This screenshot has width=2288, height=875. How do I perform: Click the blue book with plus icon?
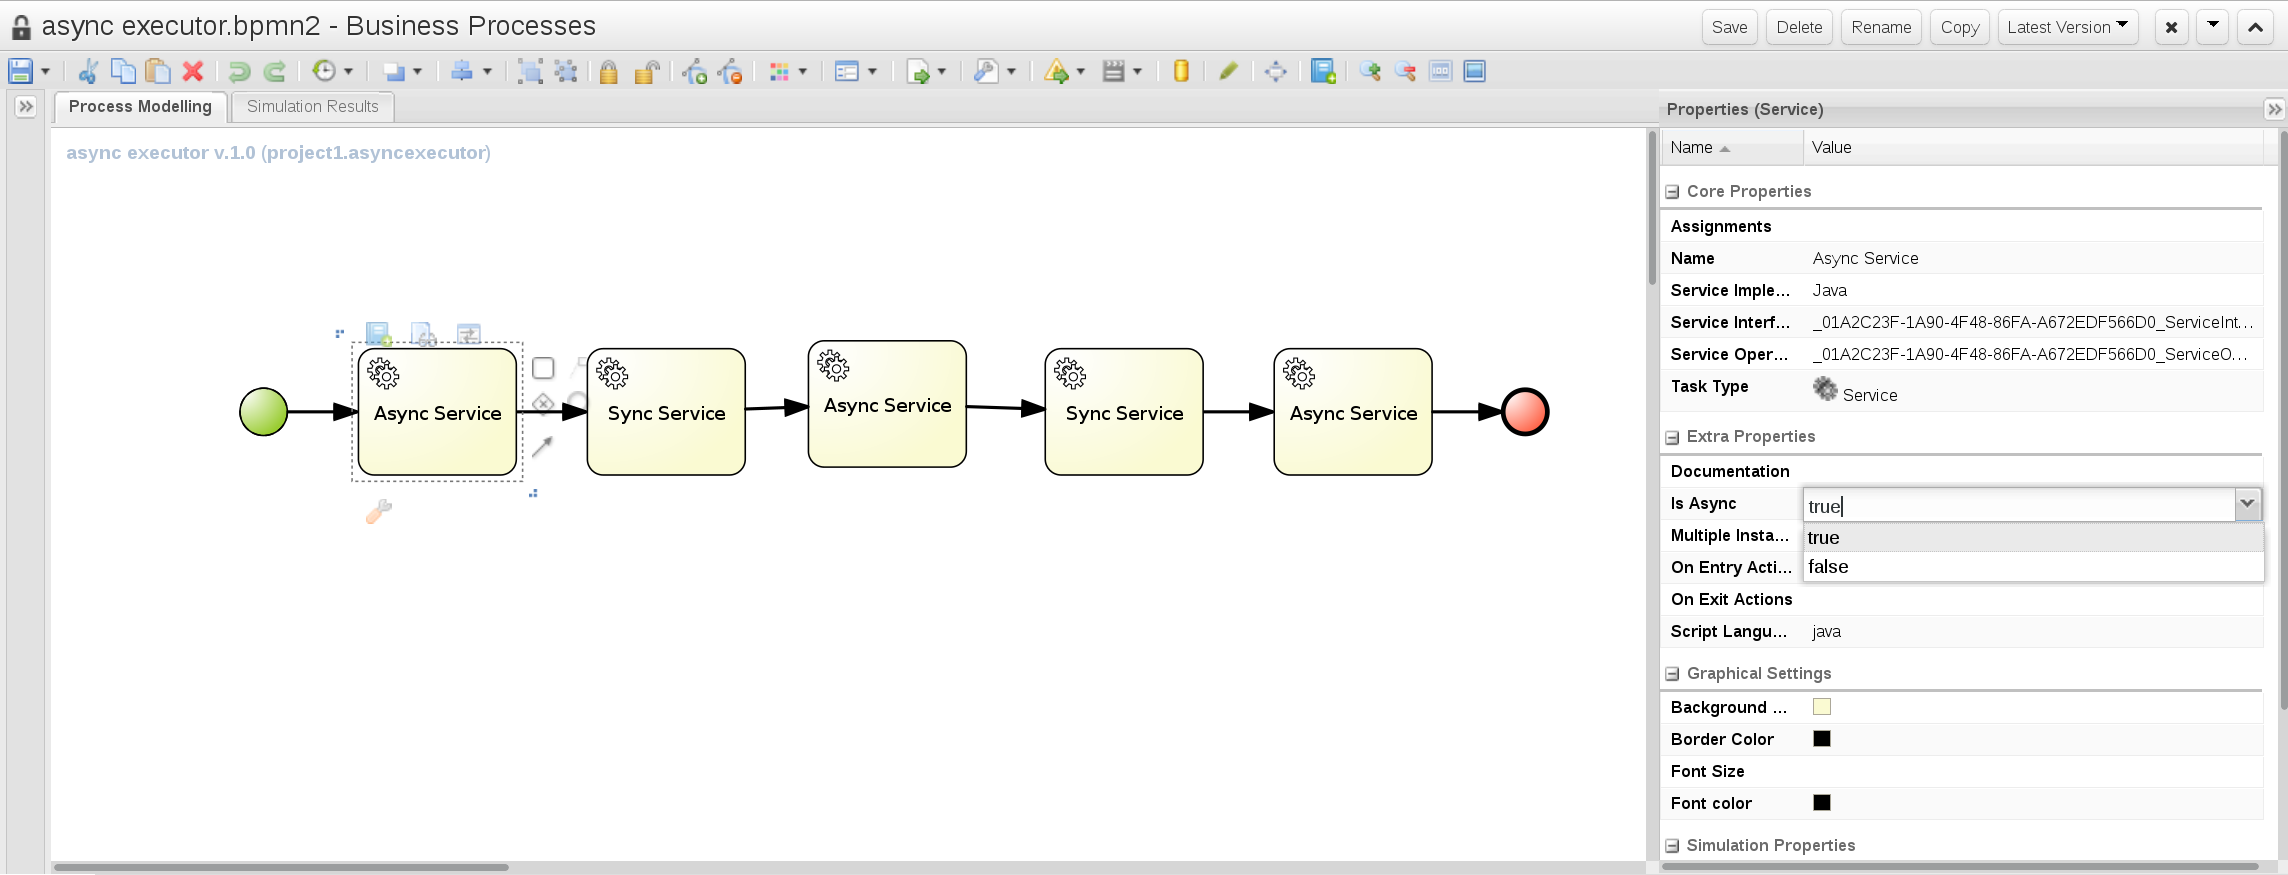point(1323,71)
